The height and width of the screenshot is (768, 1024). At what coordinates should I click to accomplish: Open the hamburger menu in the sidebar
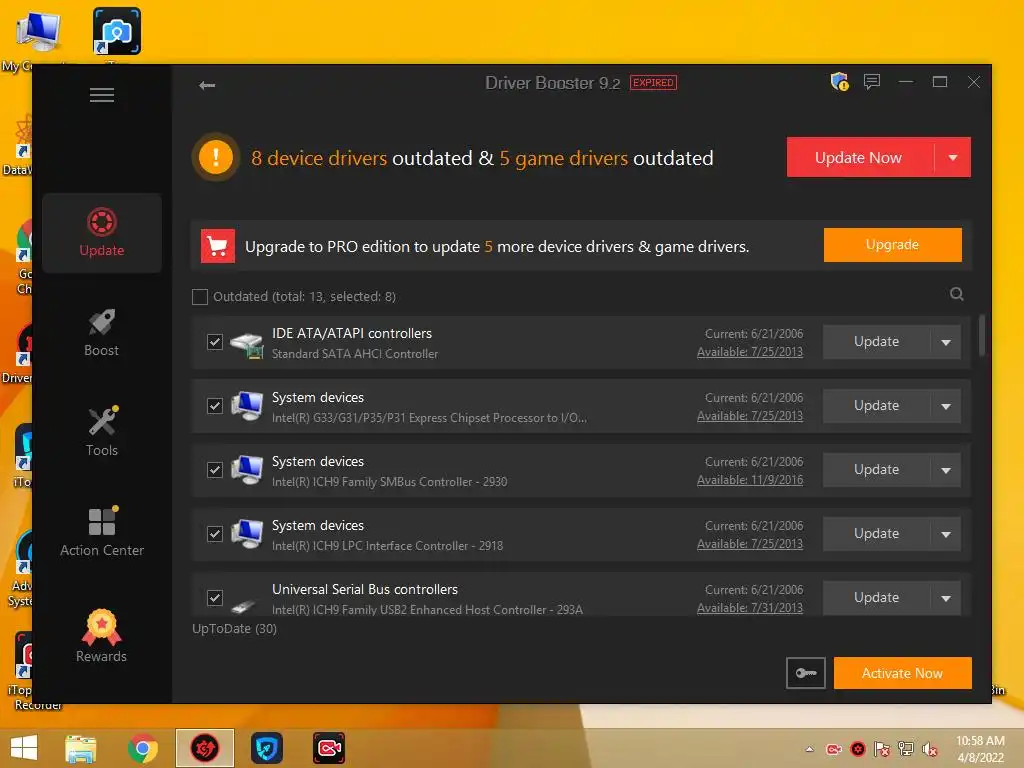102,95
